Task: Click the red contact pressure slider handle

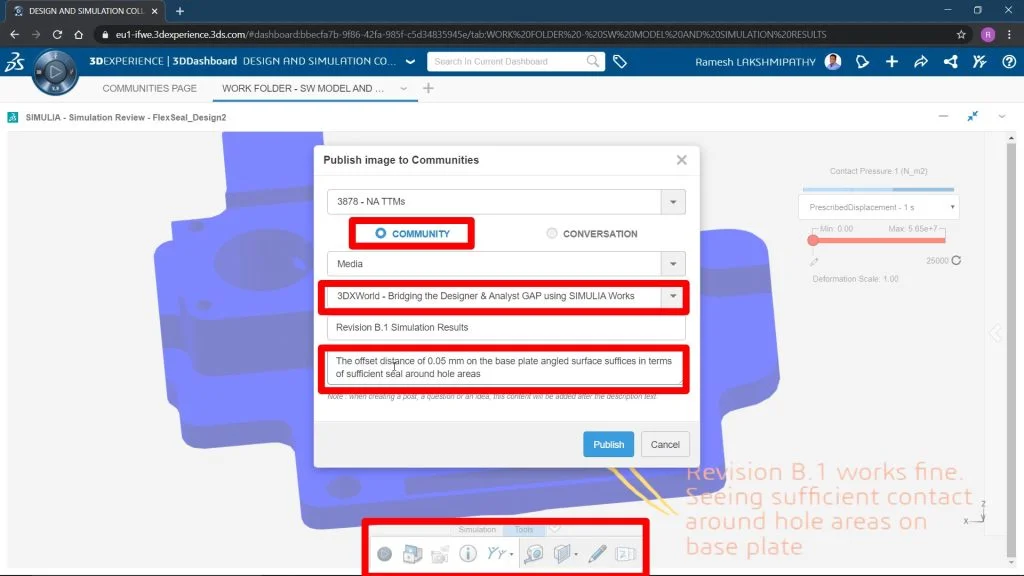Action: coord(813,240)
